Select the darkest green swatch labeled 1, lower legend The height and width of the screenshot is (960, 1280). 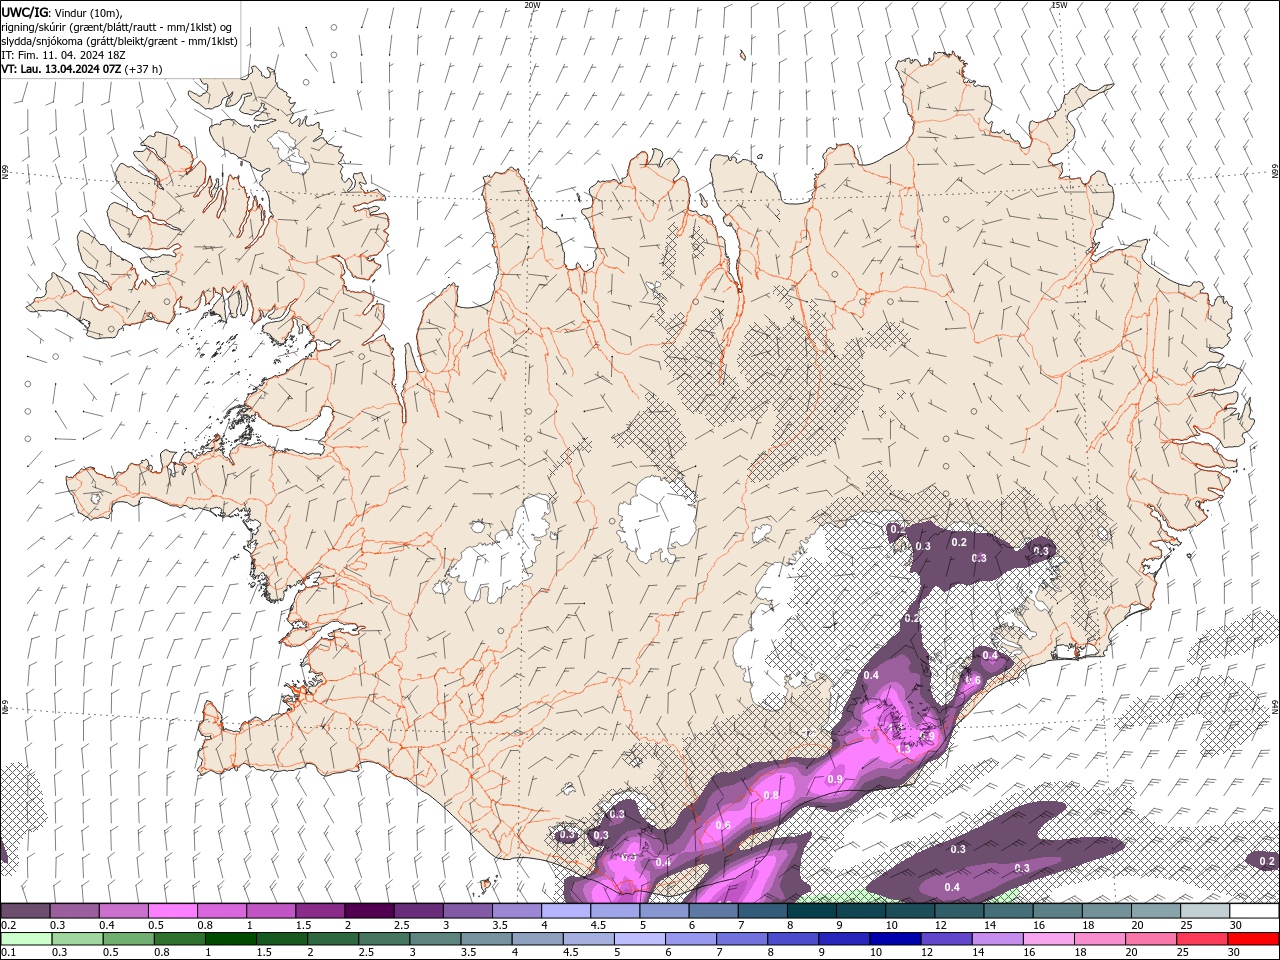(x=230, y=939)
